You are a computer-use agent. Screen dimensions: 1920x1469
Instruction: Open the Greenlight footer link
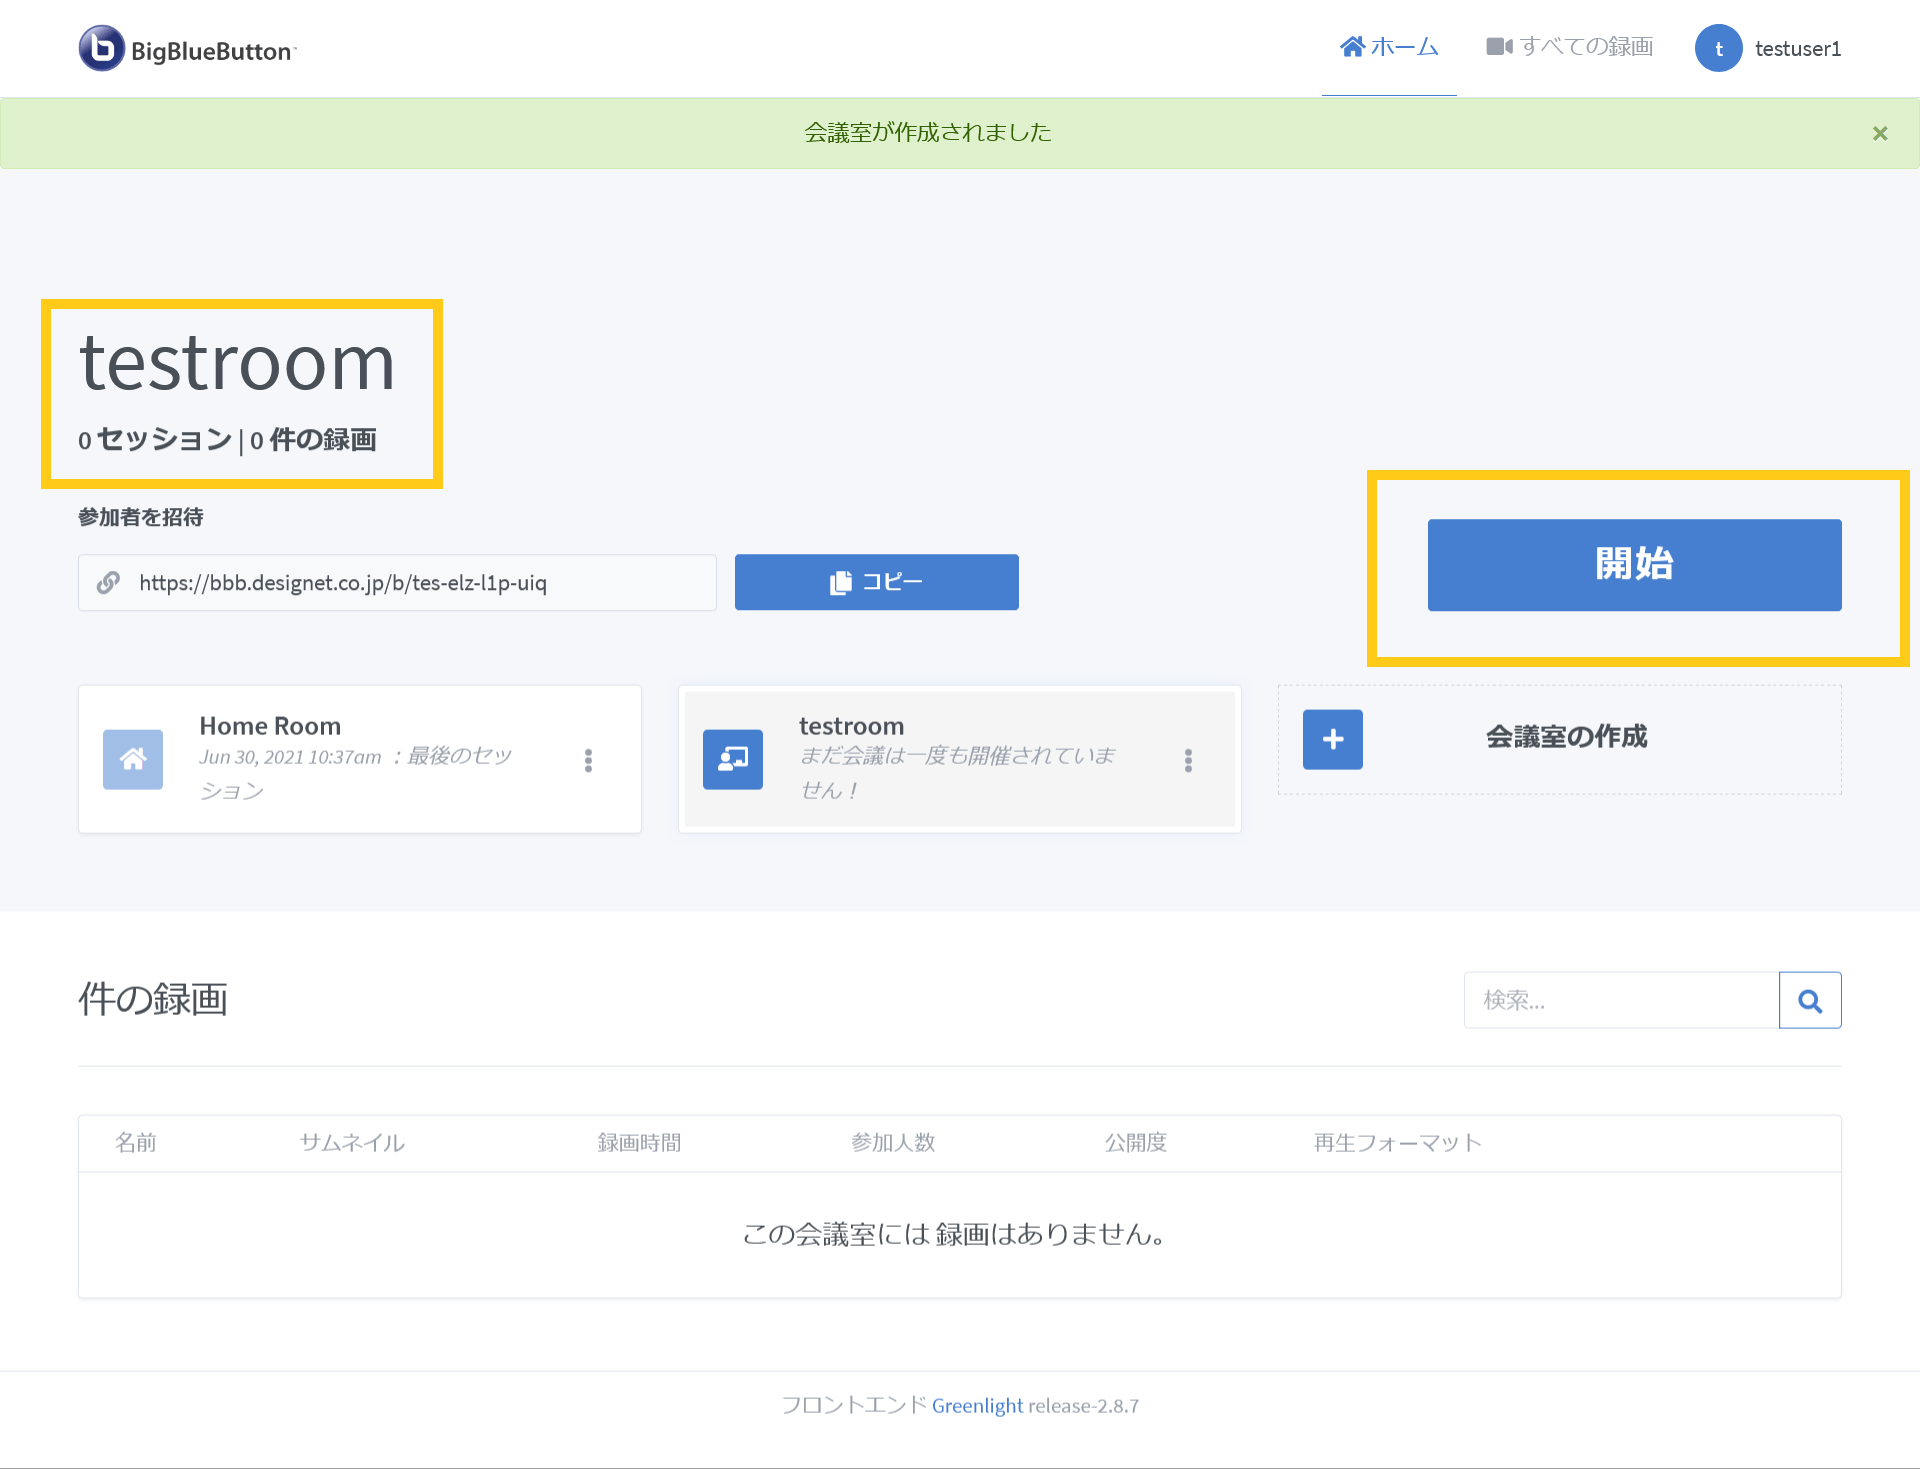977,1405
